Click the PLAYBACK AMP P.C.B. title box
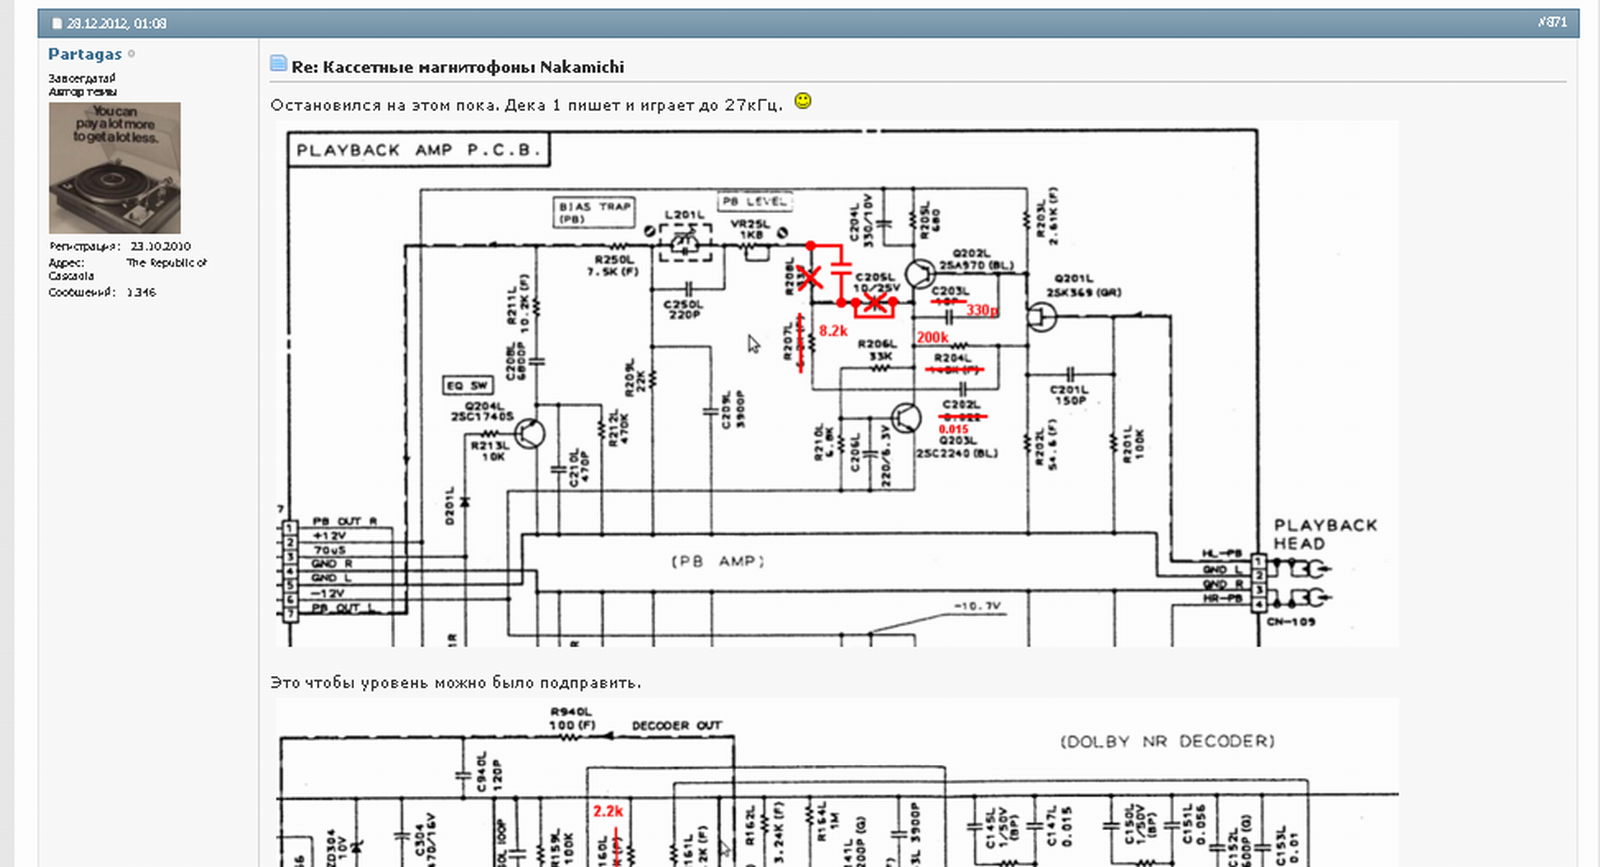Screen dimensions: 1600x867 [419, 150]
